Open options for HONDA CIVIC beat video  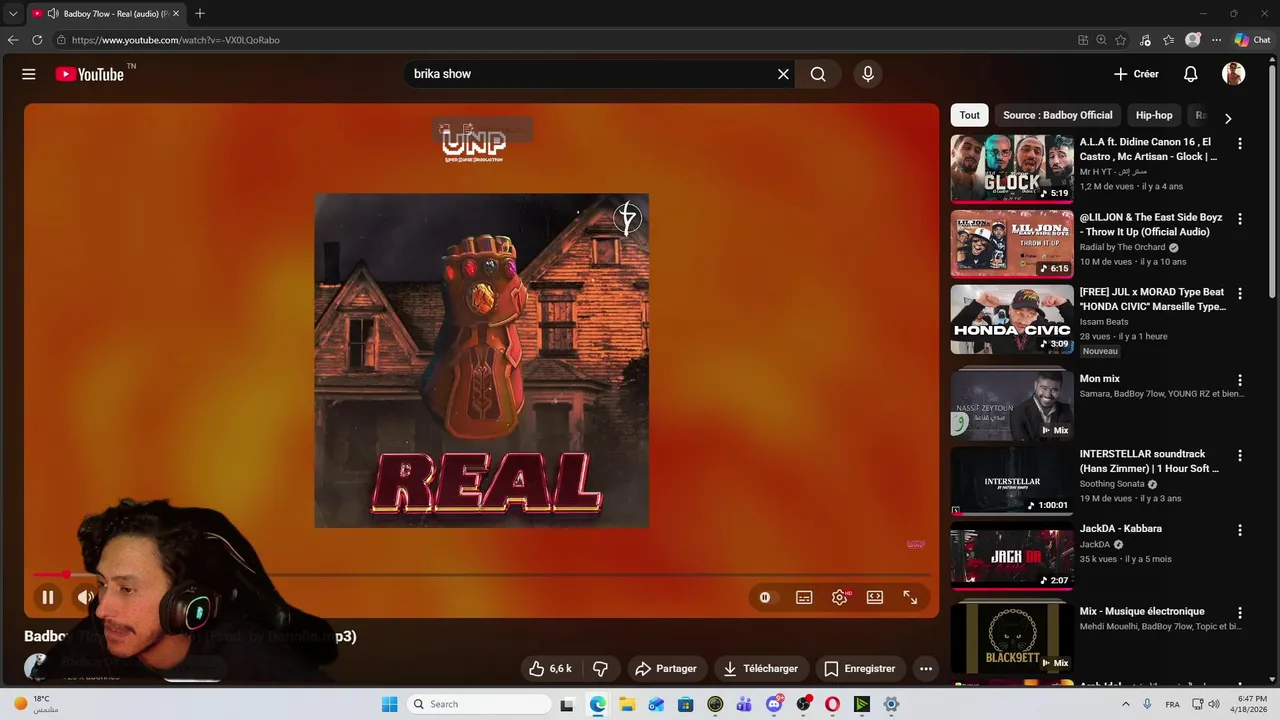click(x=1240, y=294)
